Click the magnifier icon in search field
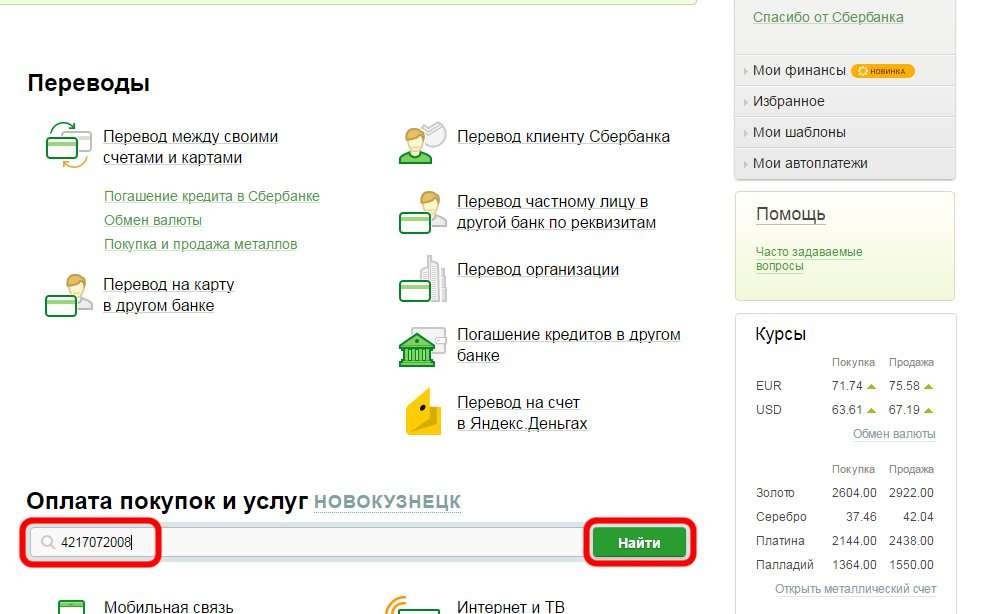Screen dimensions: 983x614 [x=48, y=542]
